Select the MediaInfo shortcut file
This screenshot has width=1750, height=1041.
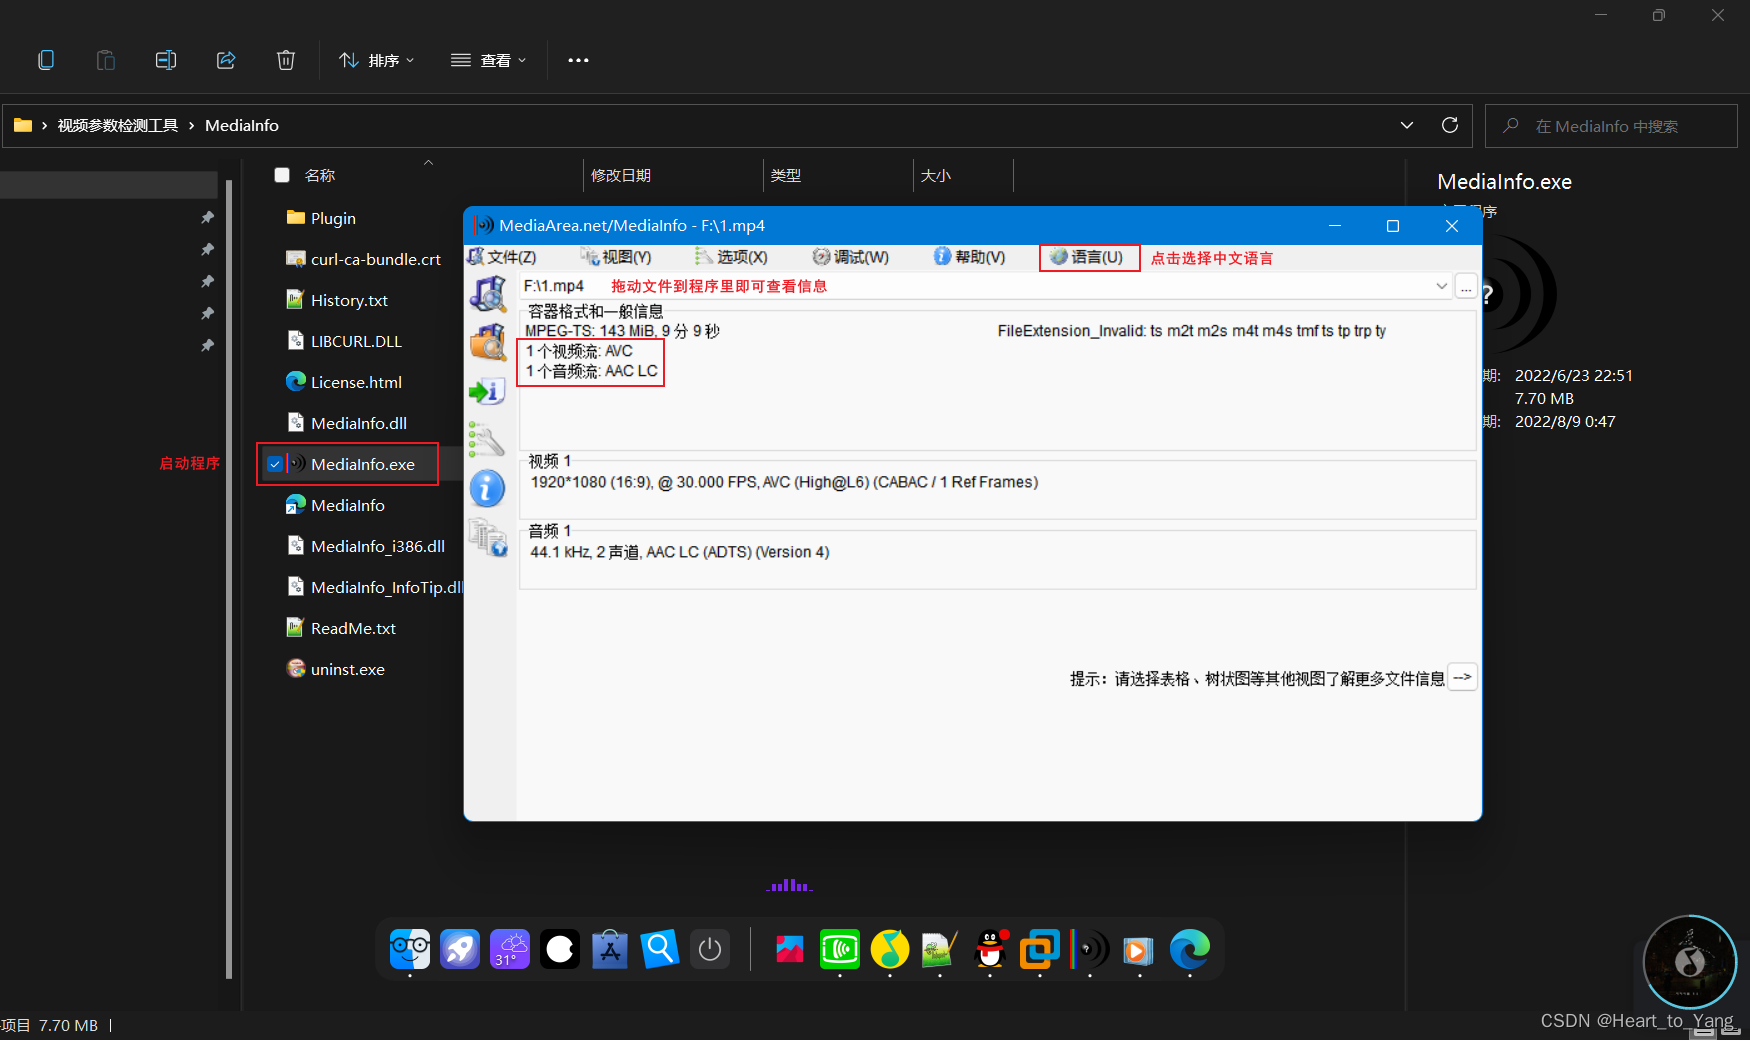[335, 505]
